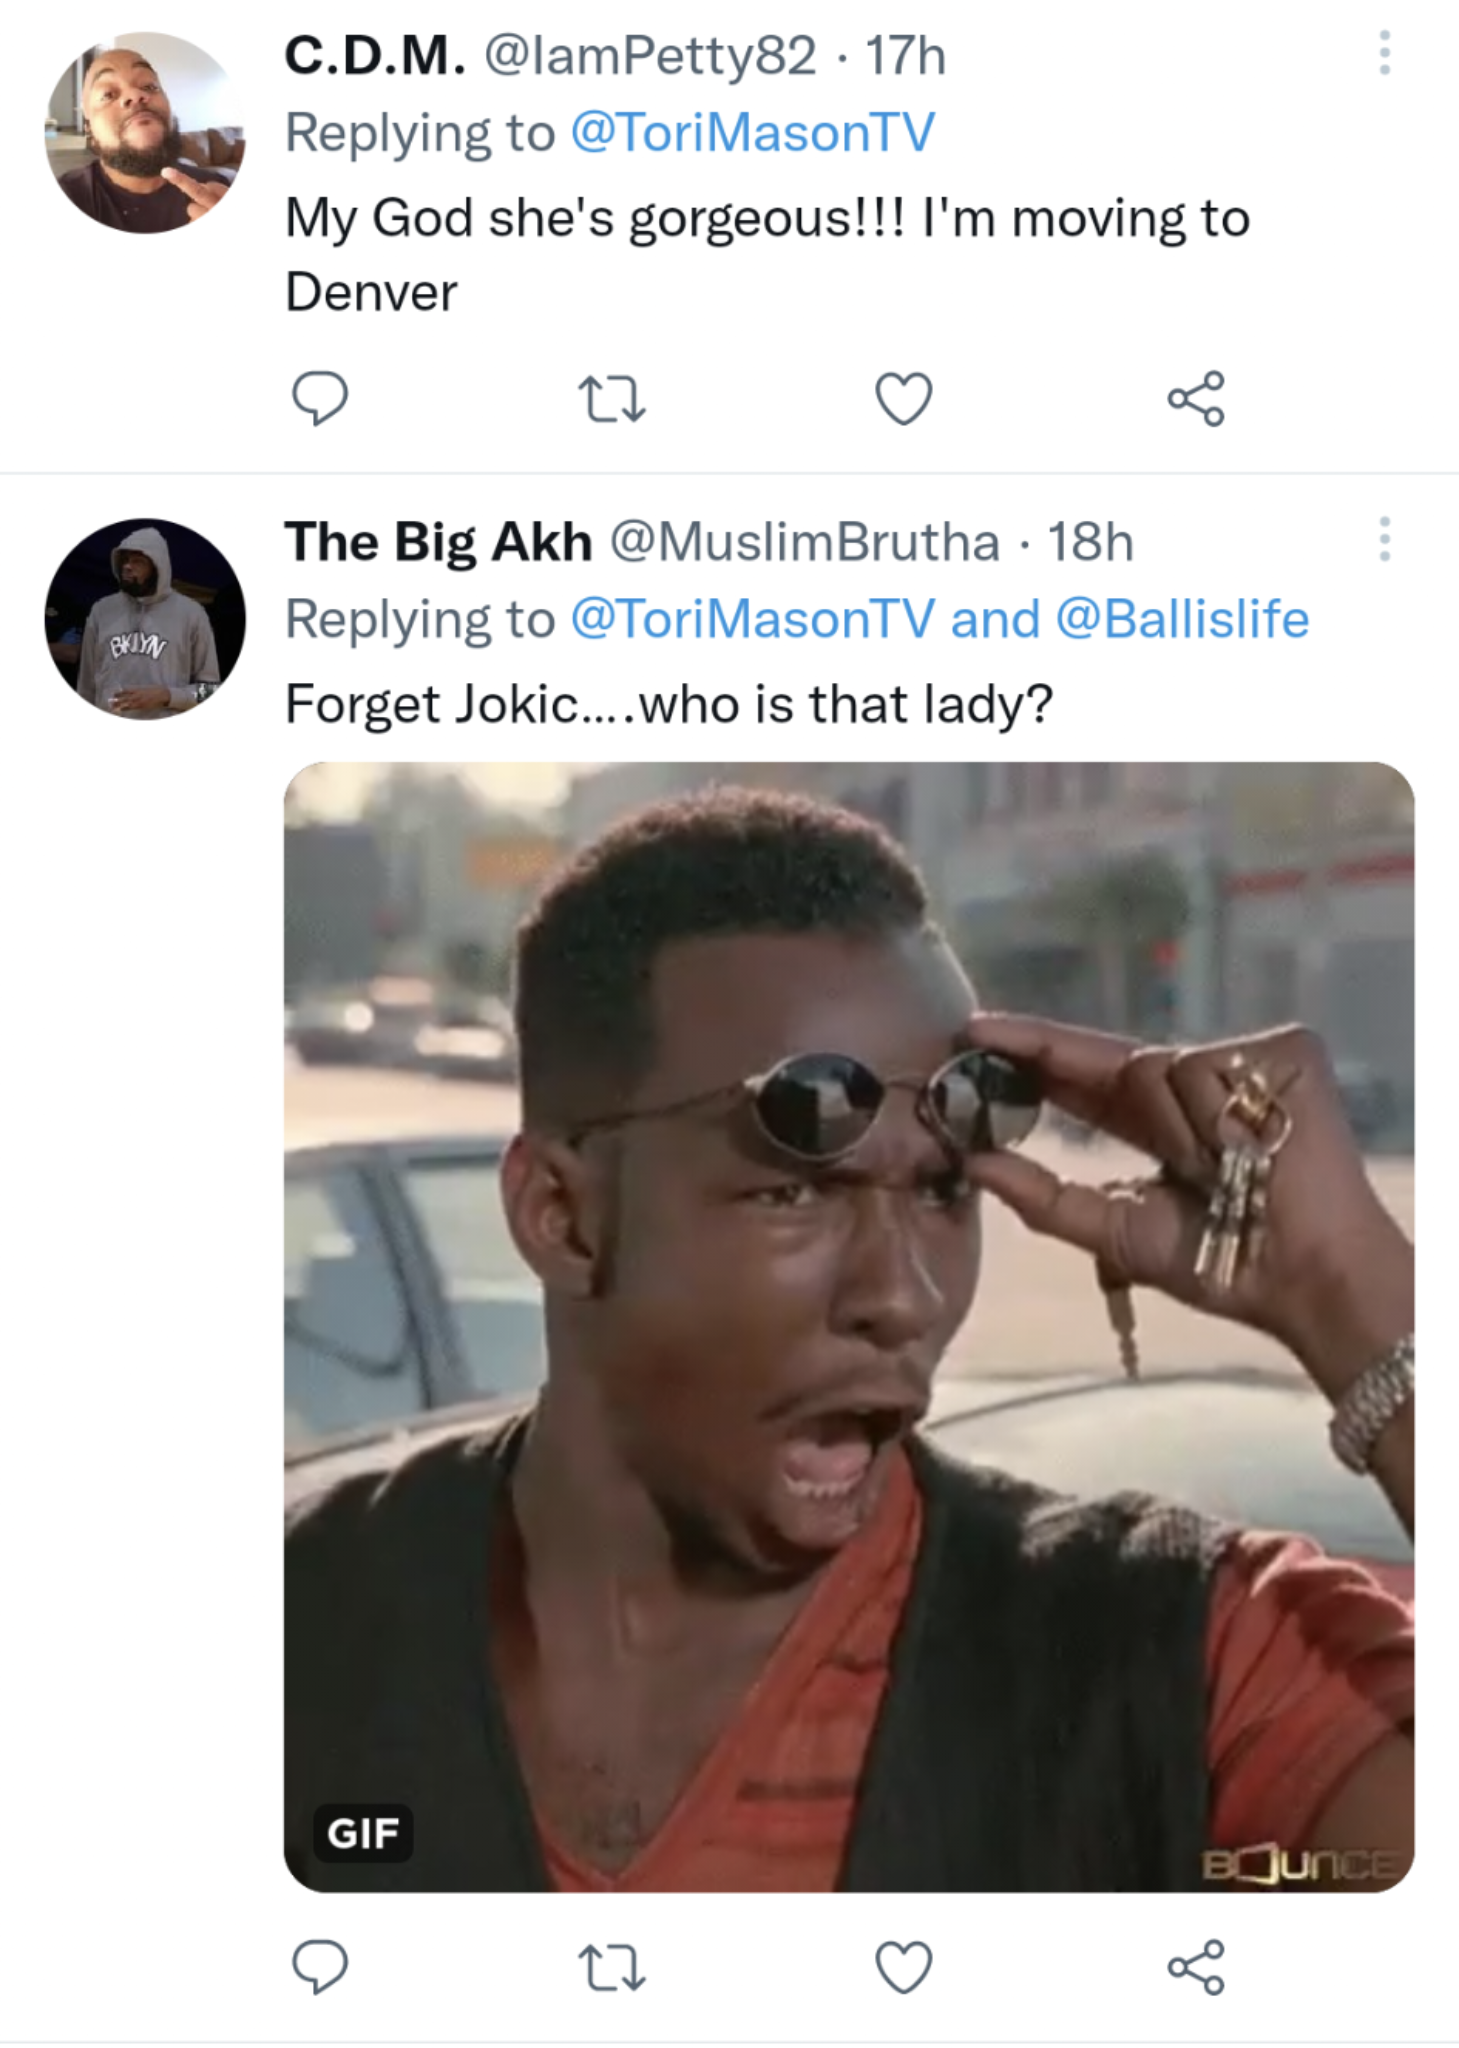
Task: Click the GIF badge on the media
Action: point(363,1833)
